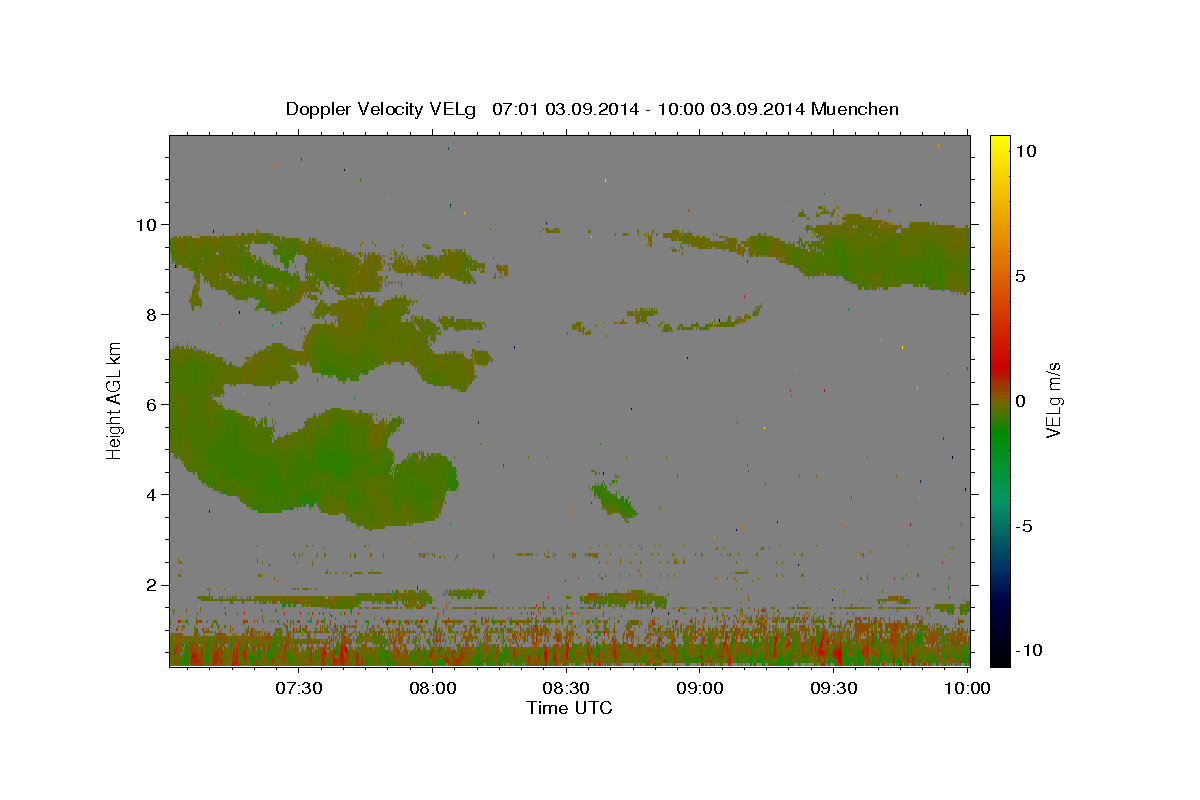Click the 'VELg m/s' colorbar label
The height and width of the screenshot is (800, 1200).
coord(1053,400)
